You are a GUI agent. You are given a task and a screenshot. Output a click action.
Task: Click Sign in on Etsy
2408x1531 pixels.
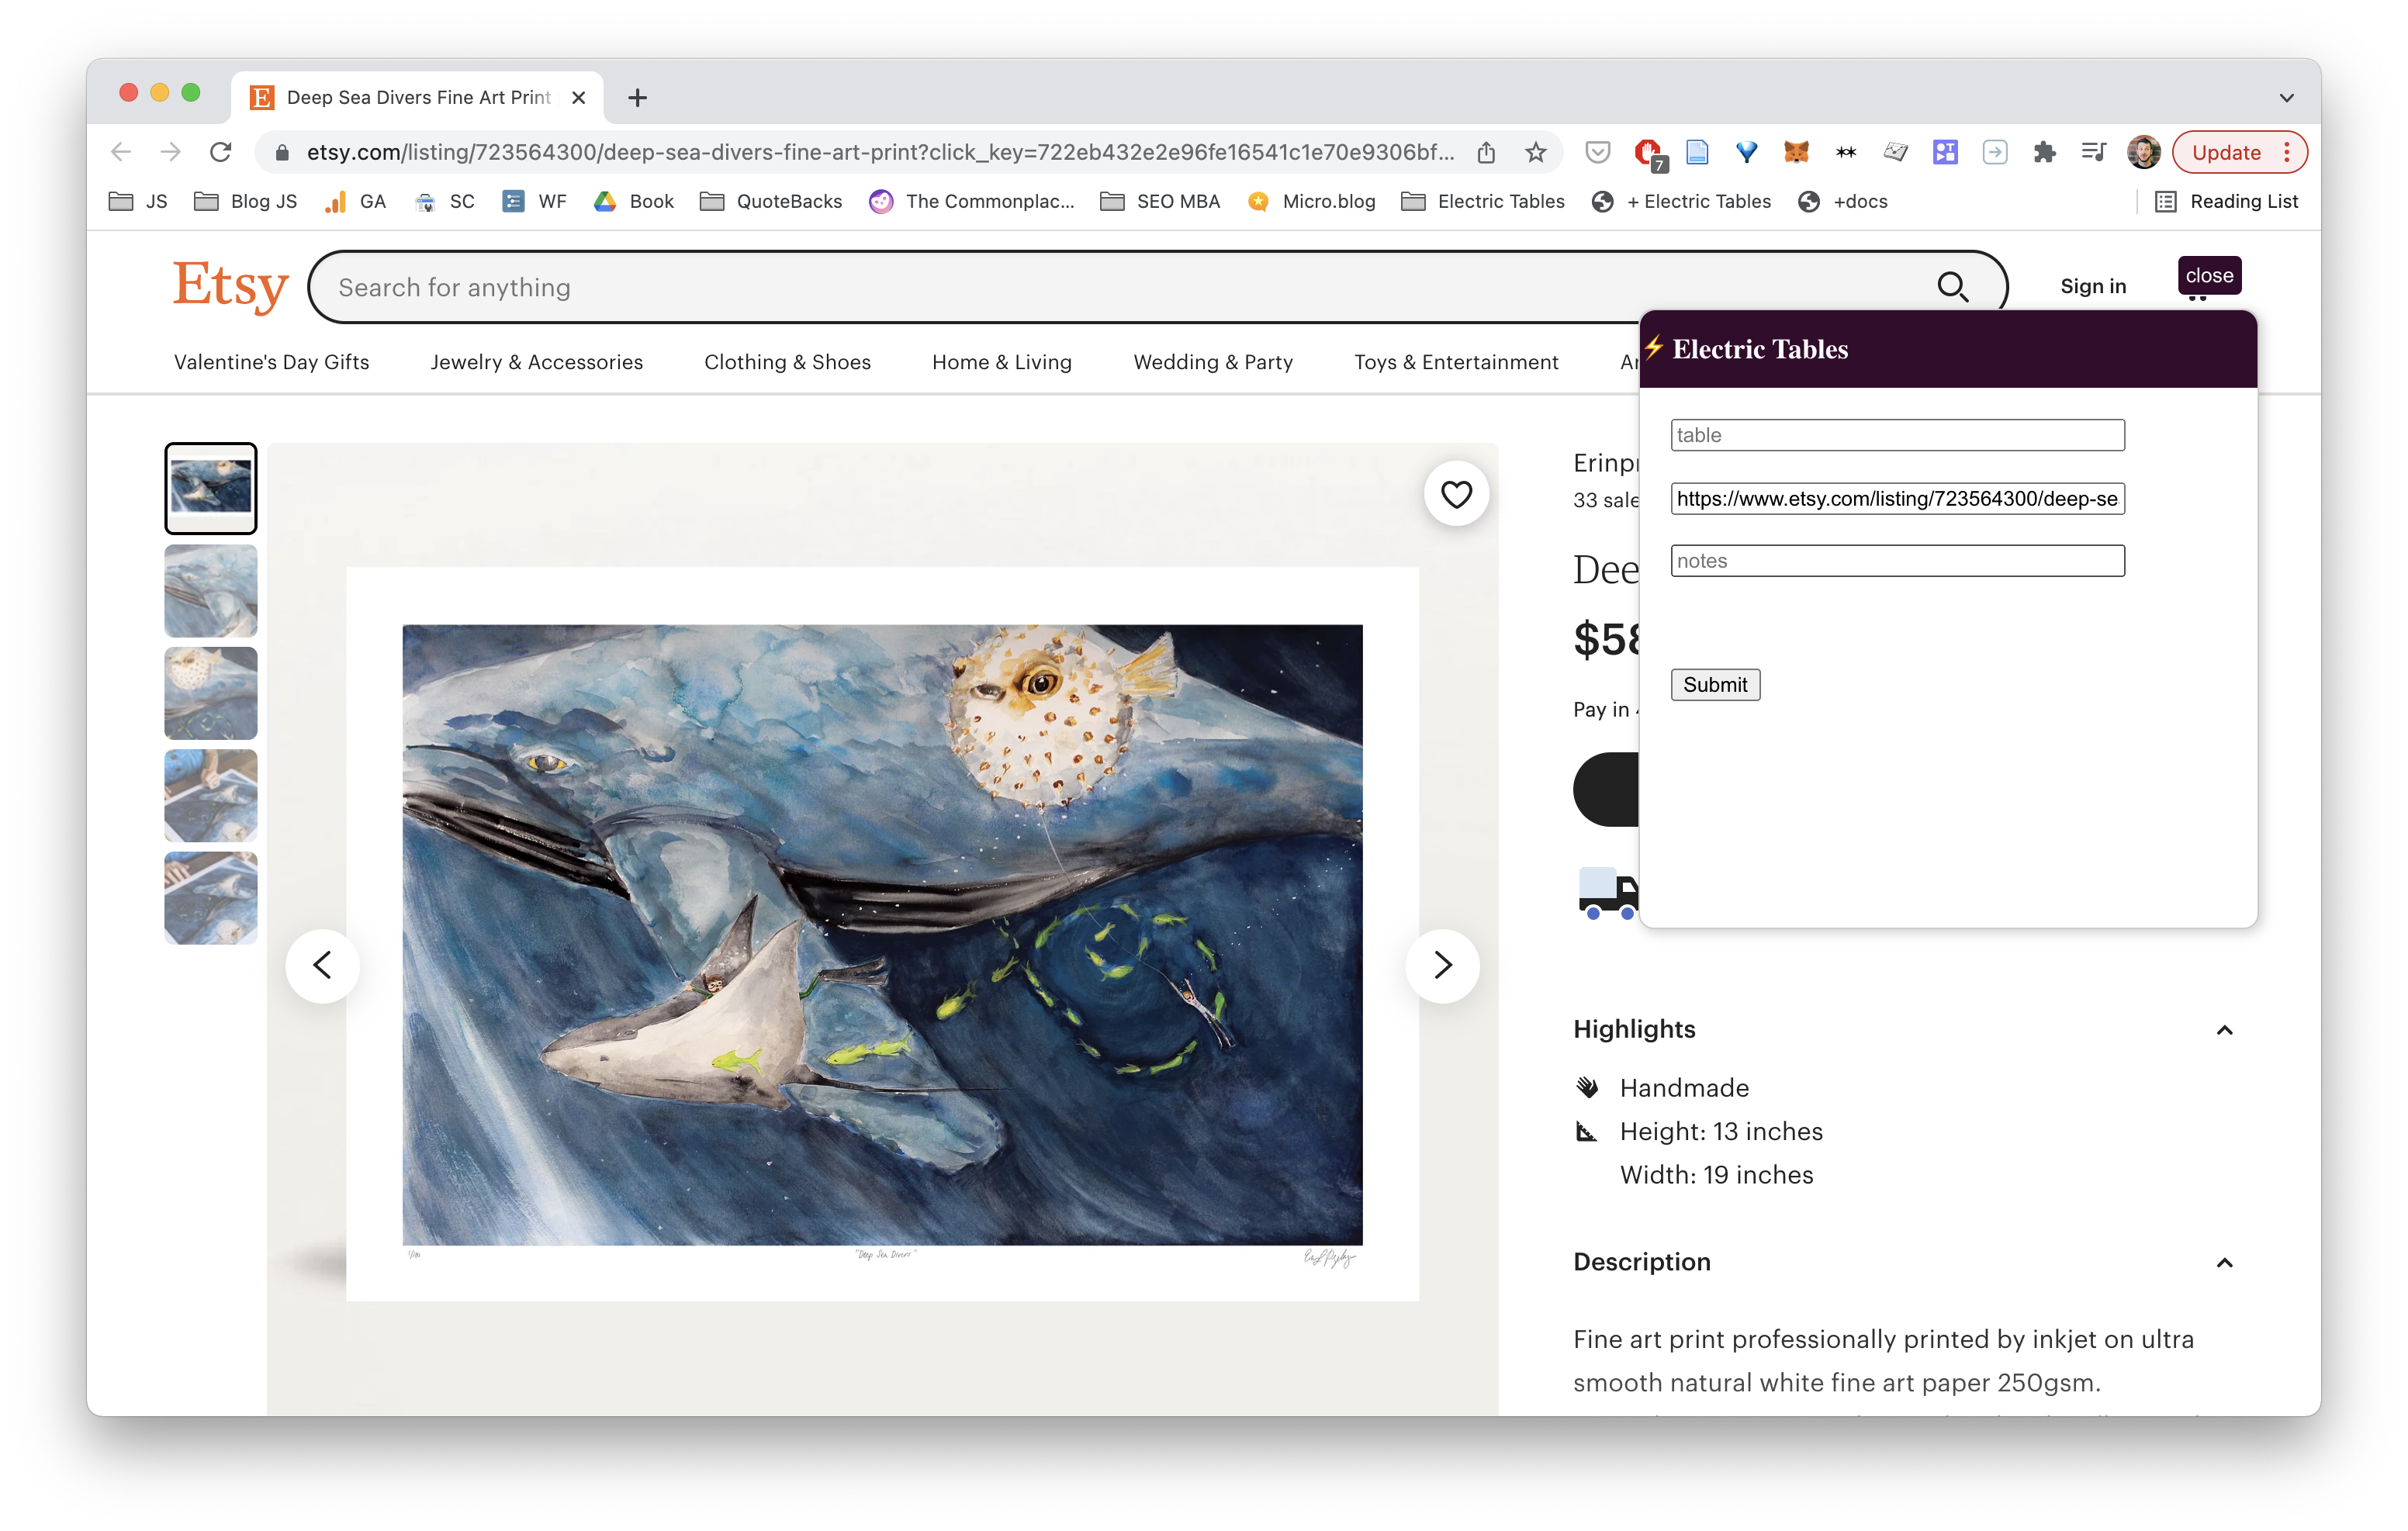tap(2093, 286)
